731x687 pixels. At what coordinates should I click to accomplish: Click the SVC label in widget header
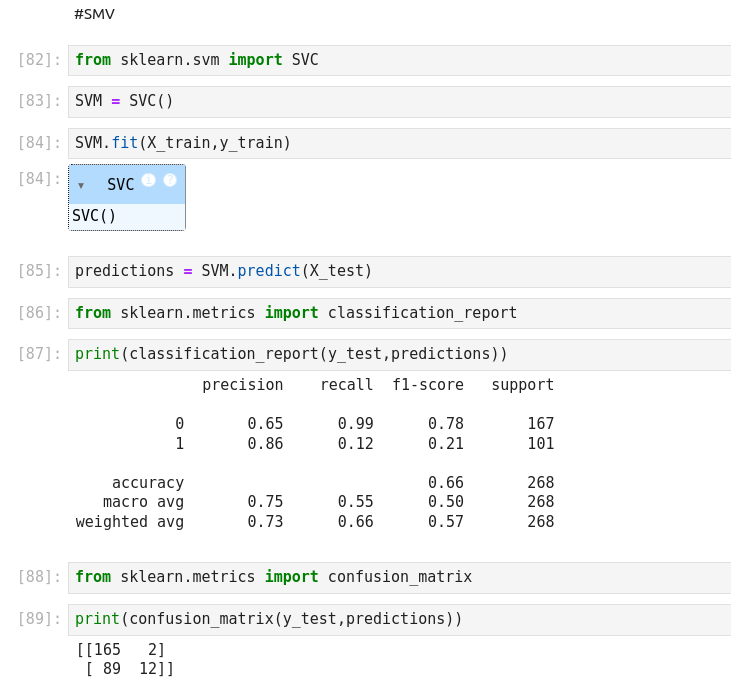pos(120,185)
